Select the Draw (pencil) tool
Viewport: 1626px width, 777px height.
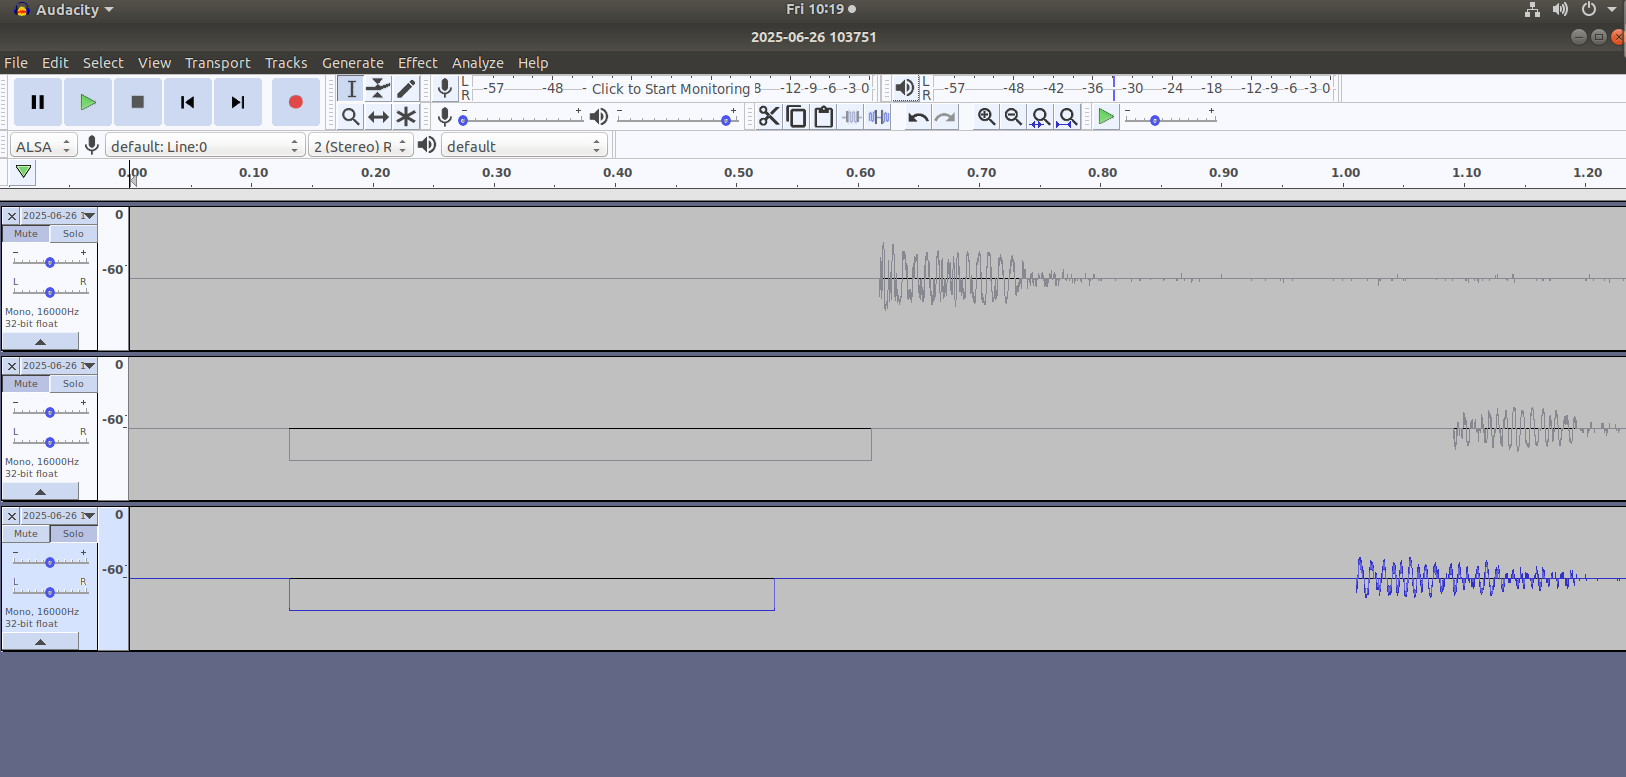pos(405,88)
